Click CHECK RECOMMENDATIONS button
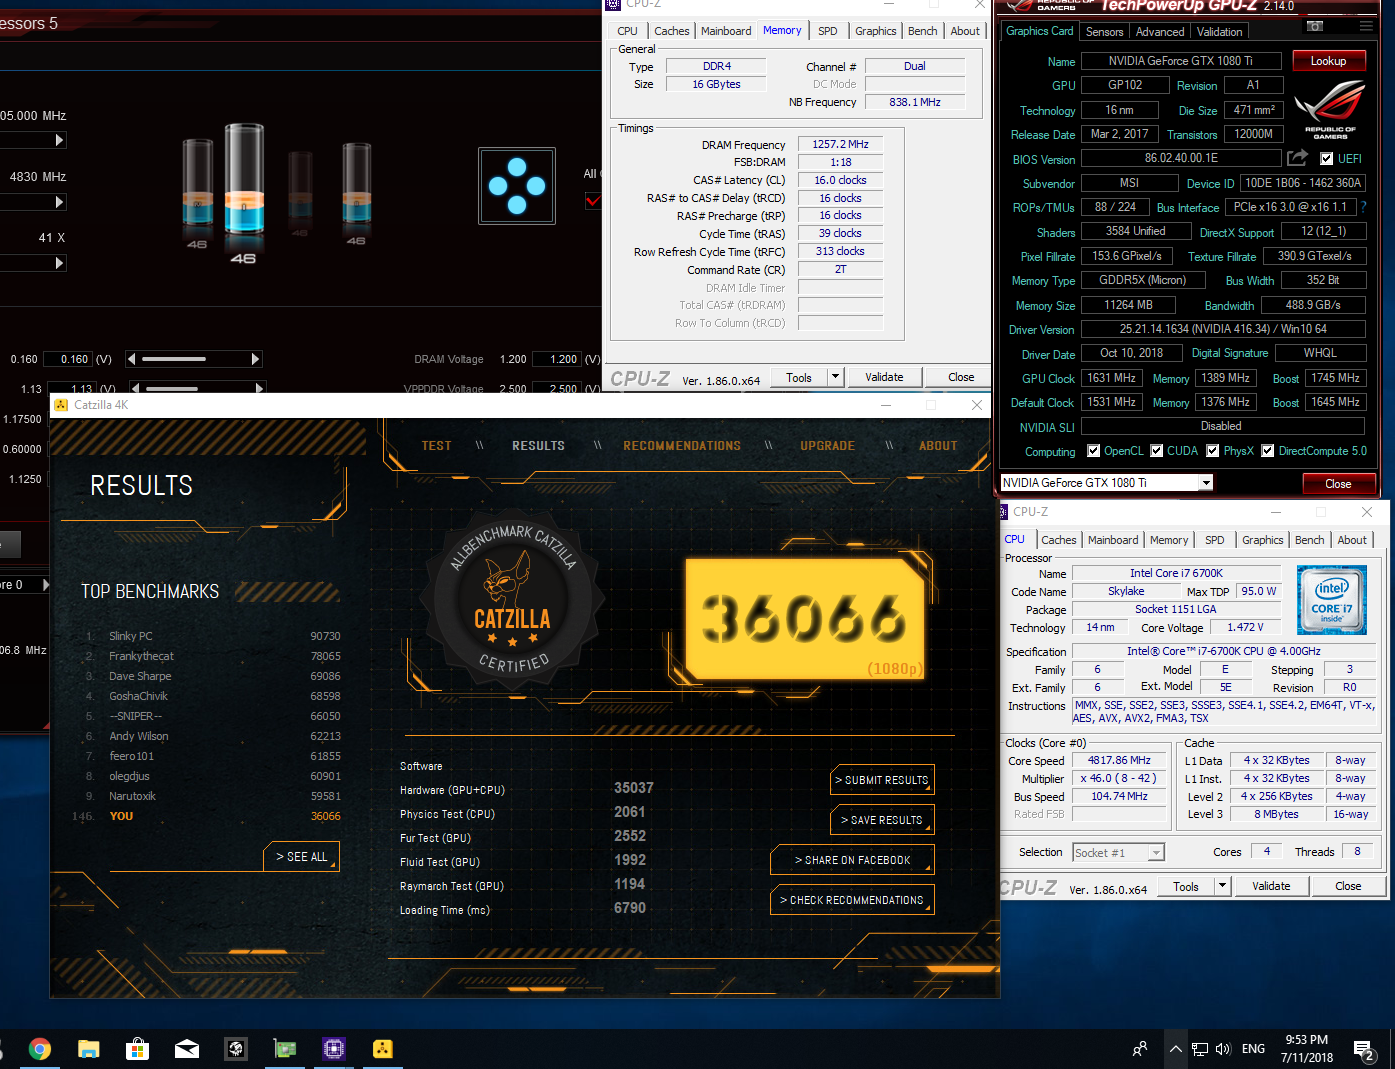Viewport: 1395px width, 1069px height. point(852,900)
